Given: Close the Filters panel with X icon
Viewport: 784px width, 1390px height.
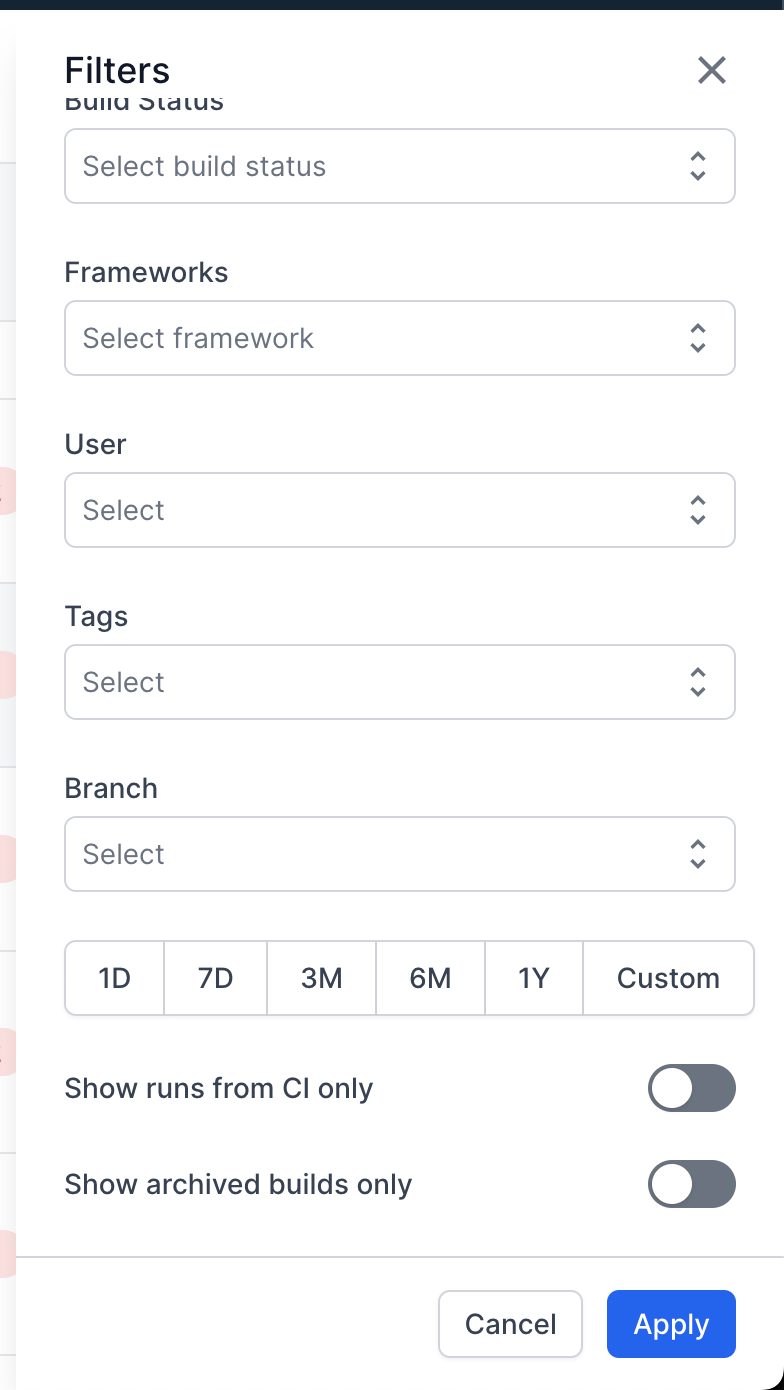Looking at the screenshot, I should click(x=711, y=70).
